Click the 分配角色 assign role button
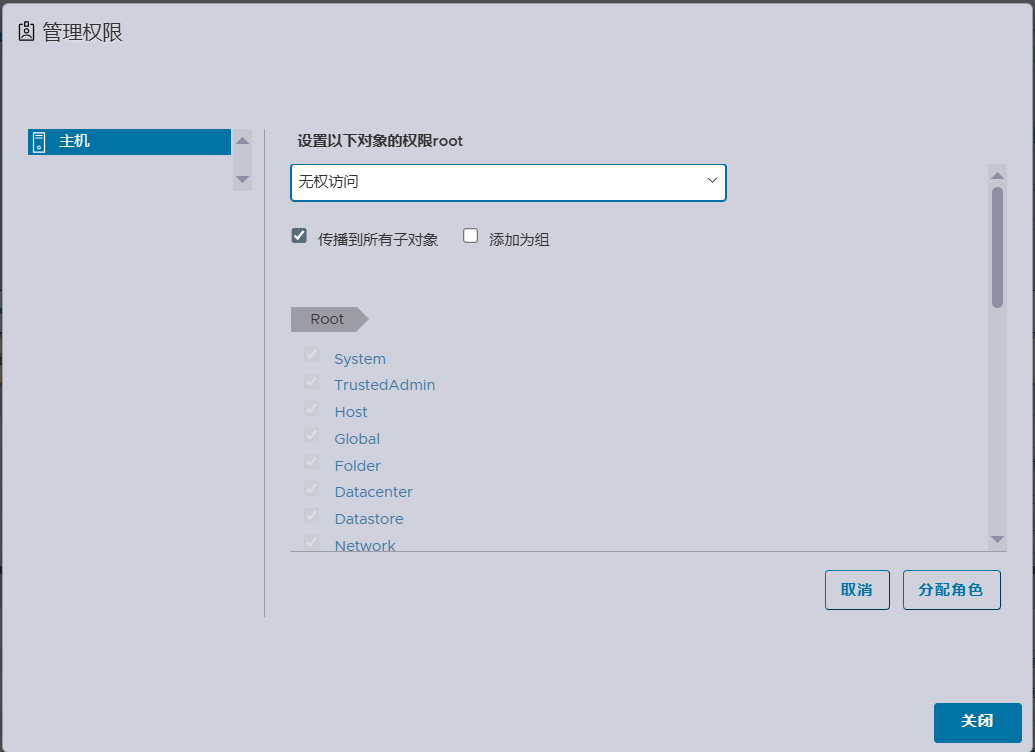This screenshot has height=752, width=1035. pyautogui.click(x=951, y=590)
